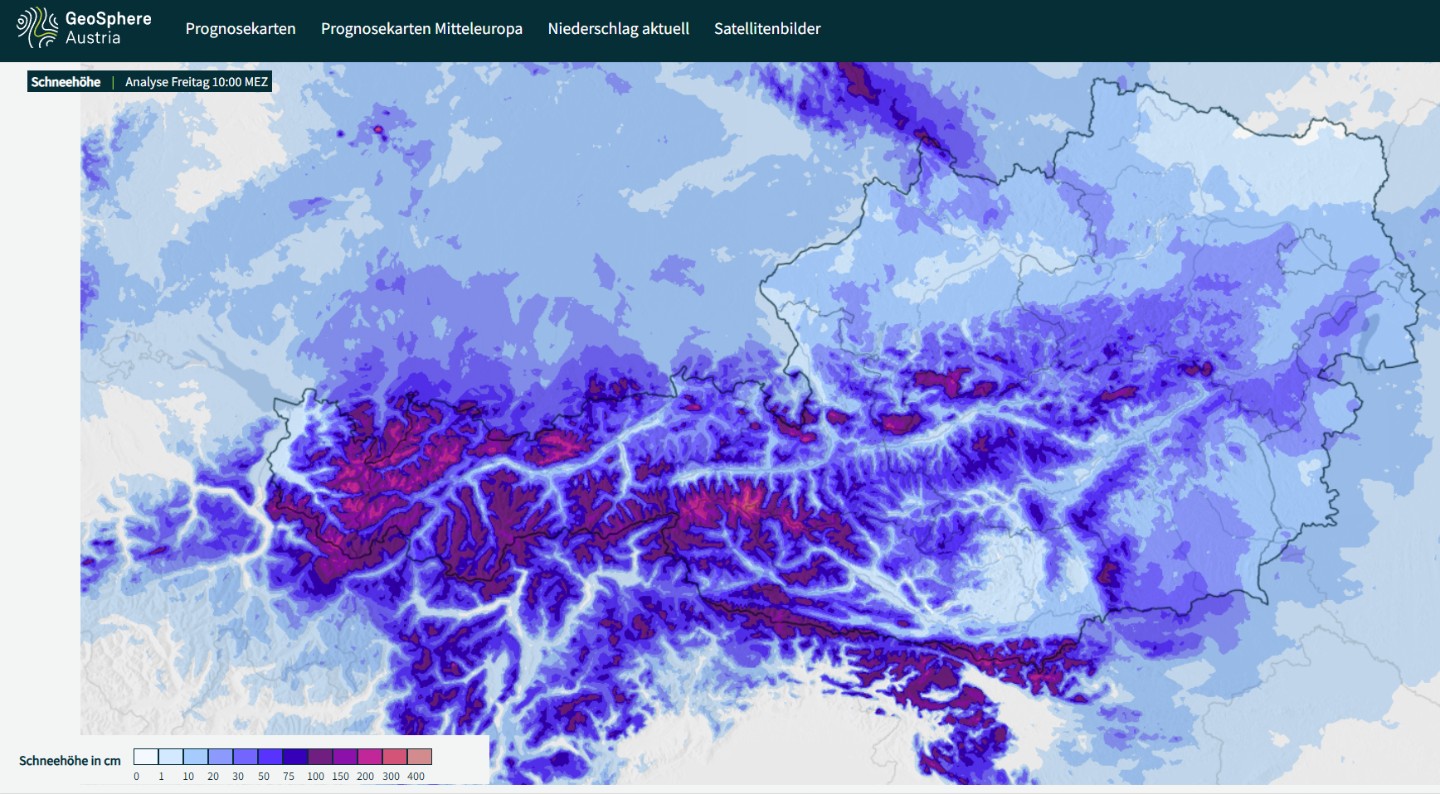Click the GeoSphere Austria logo
1440x794 pixels.
[84, 28]
